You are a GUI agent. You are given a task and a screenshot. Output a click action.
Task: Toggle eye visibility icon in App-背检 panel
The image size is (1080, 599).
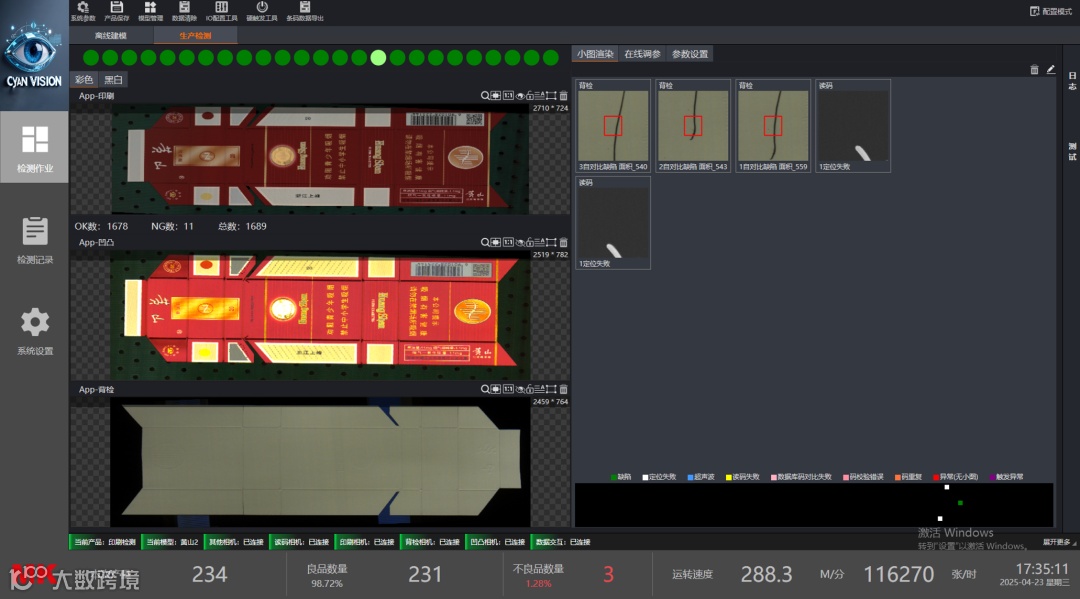(520, 389)
